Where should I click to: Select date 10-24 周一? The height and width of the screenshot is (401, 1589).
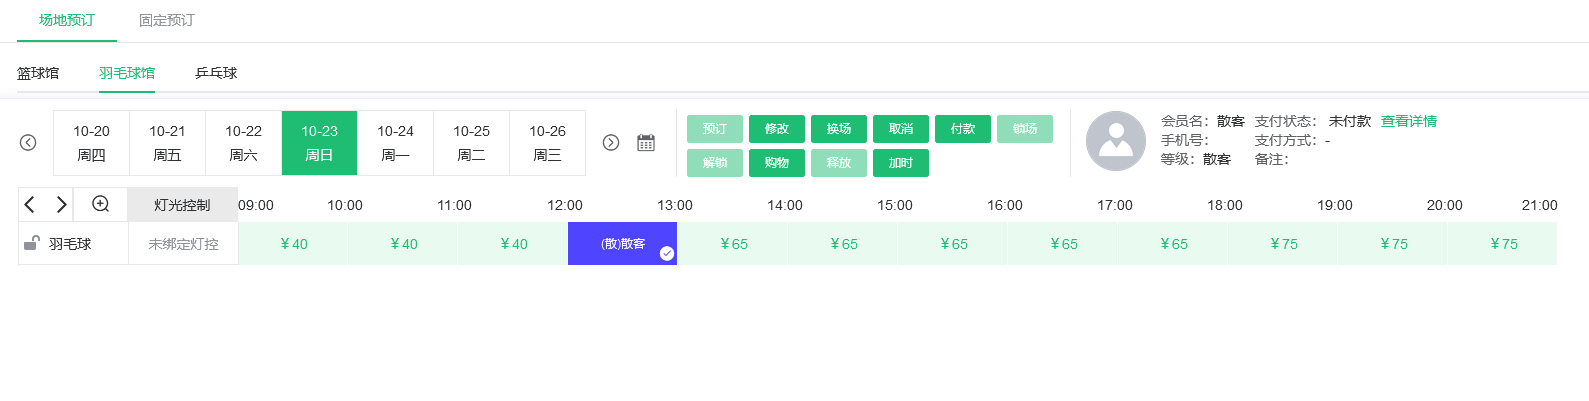coord(395,143)
